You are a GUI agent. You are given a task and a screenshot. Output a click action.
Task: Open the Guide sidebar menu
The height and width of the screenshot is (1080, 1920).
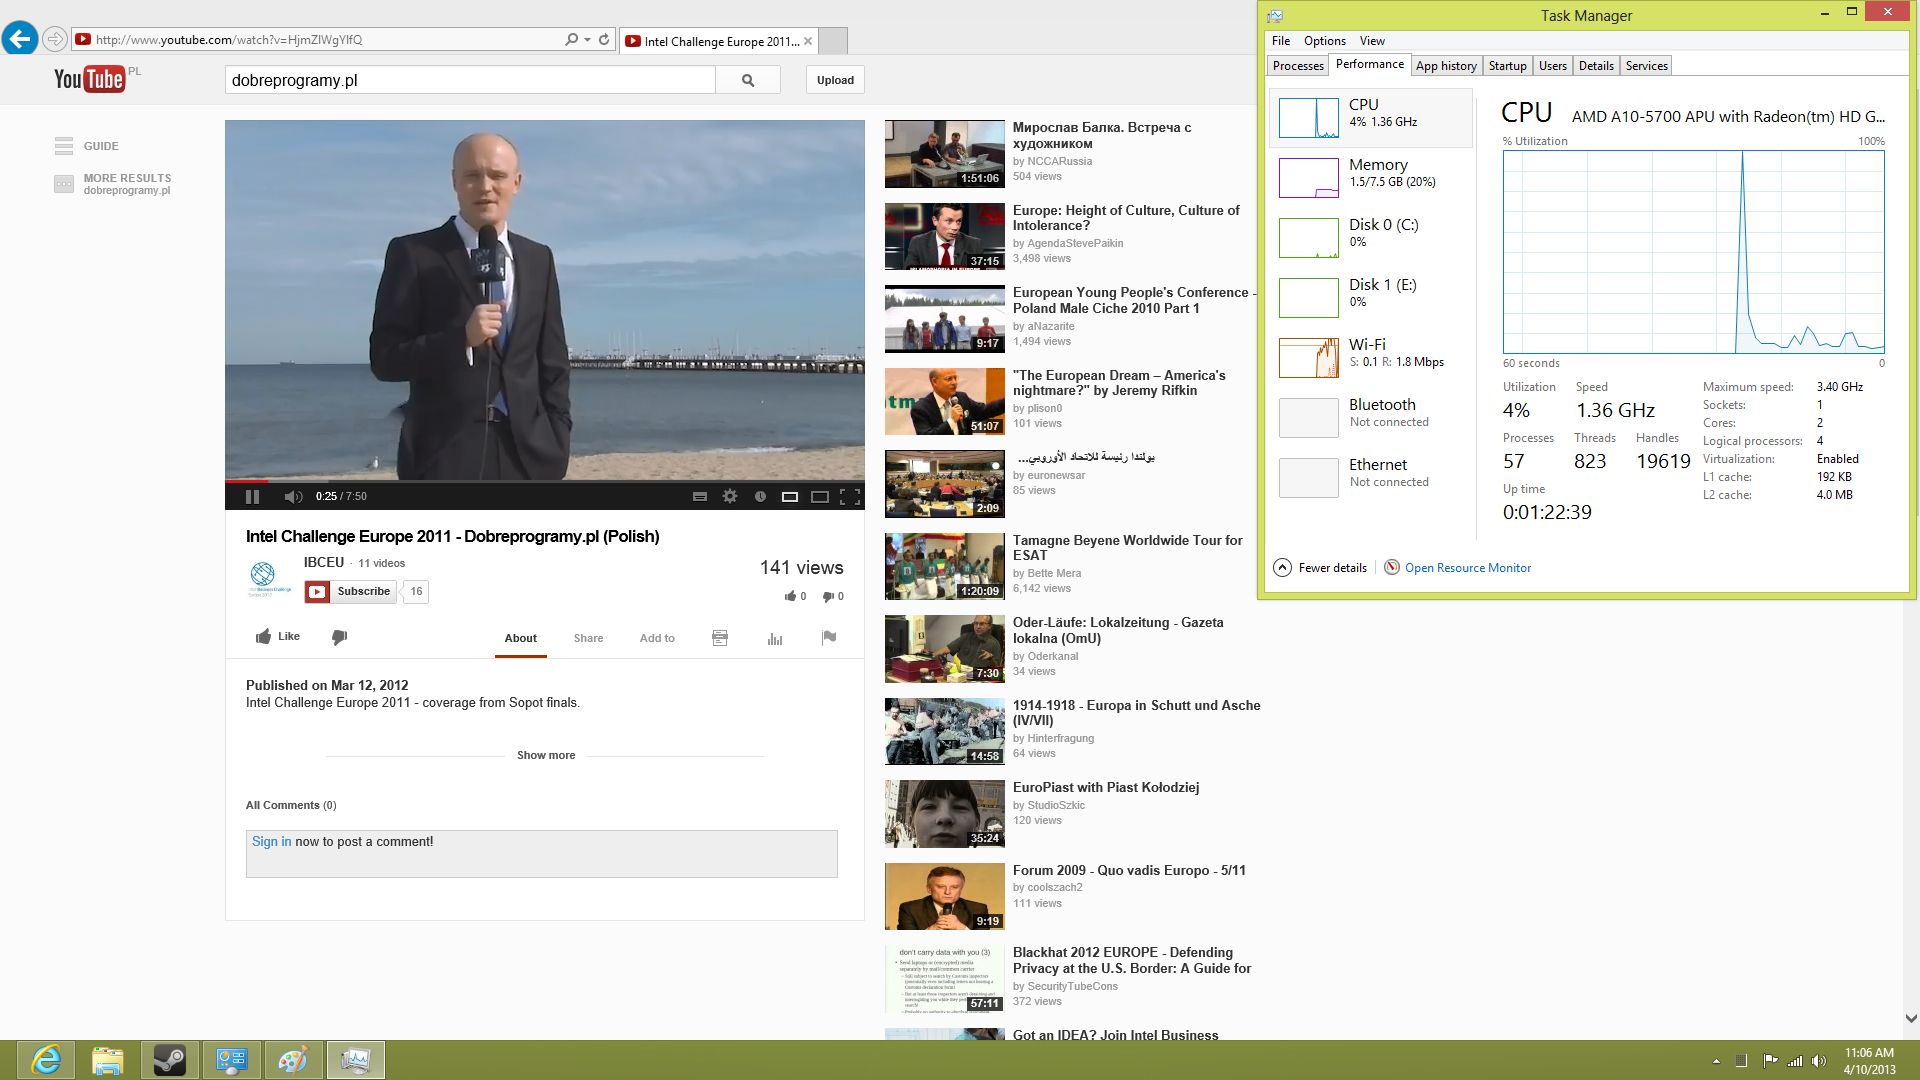(87, 146)
